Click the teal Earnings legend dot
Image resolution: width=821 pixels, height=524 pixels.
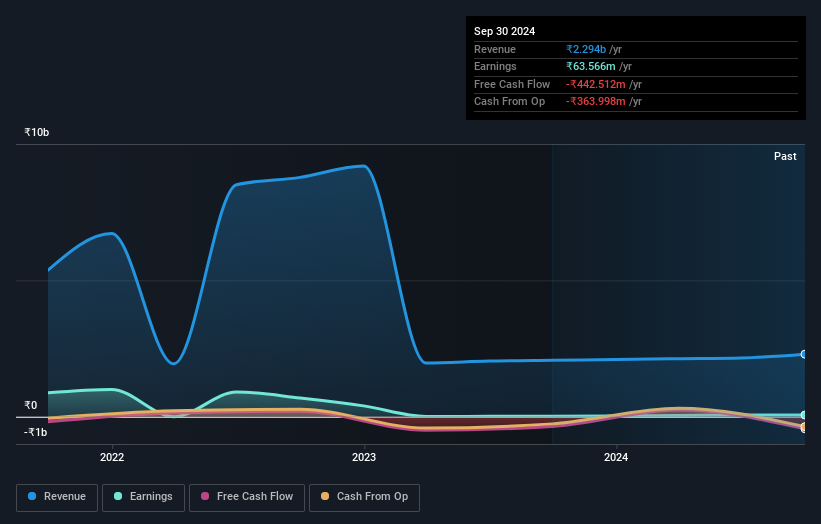tap(118, 496)
